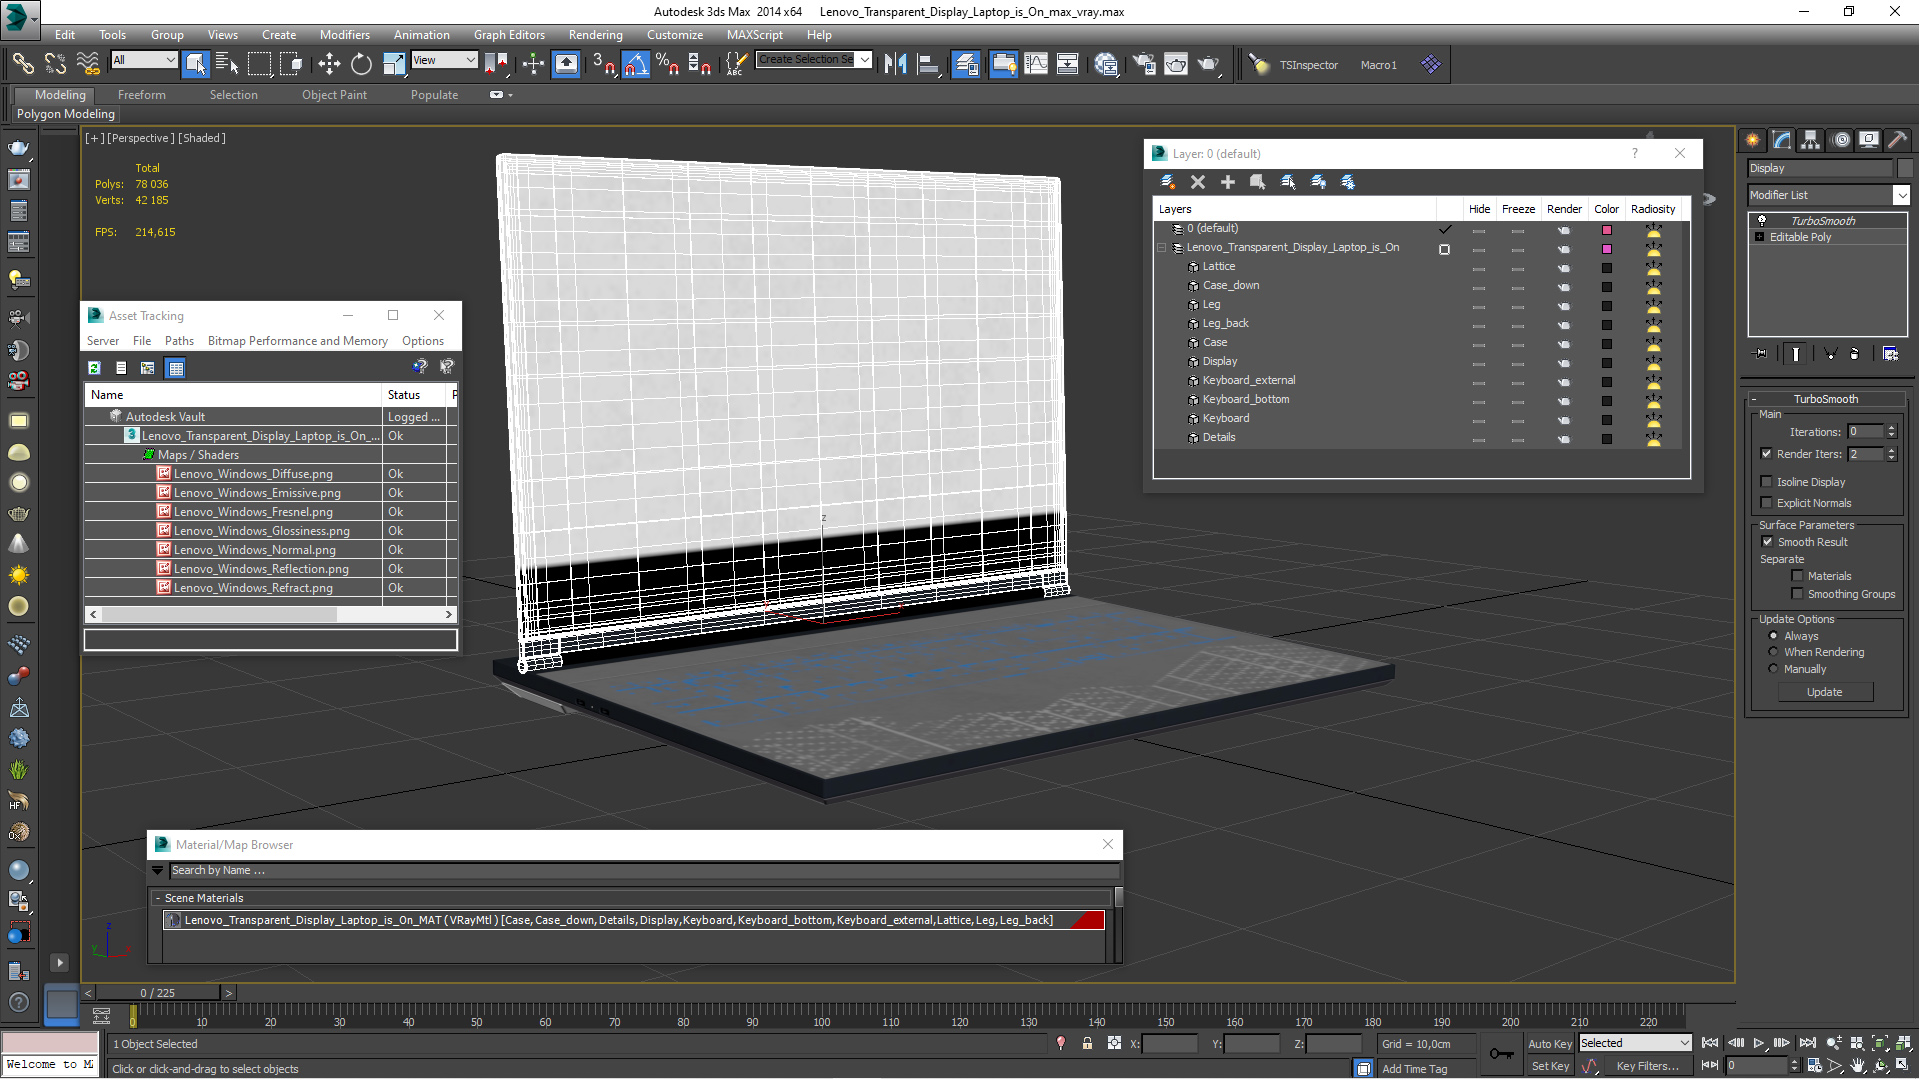Select When Rendering update option

(1773, 652)
